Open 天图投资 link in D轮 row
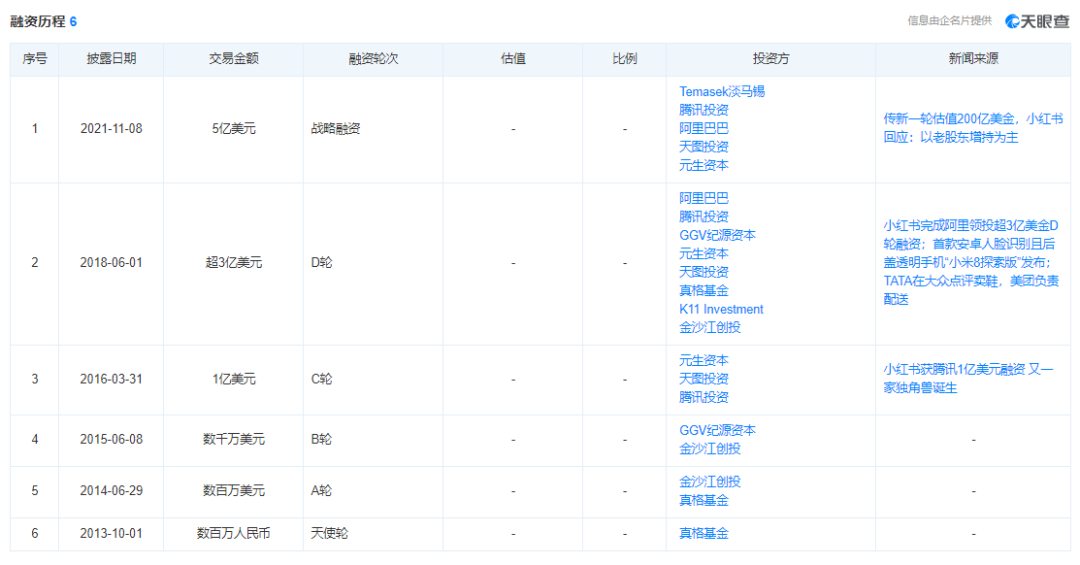The width and height of the screenshot is (1080, 565). point(703,272)
